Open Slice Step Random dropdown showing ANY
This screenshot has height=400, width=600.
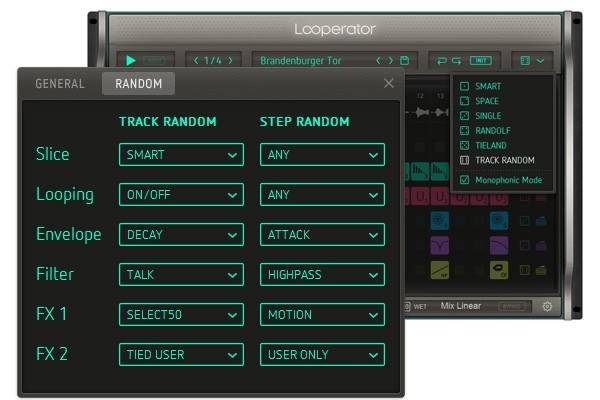322,155
